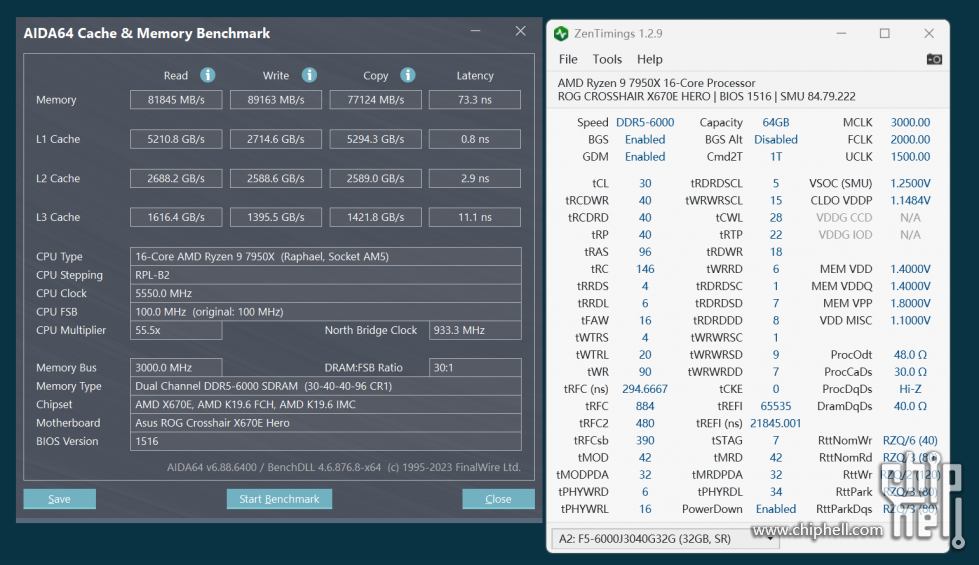Minimize the AIDA64 benchmark window

(x=476, y=31)
